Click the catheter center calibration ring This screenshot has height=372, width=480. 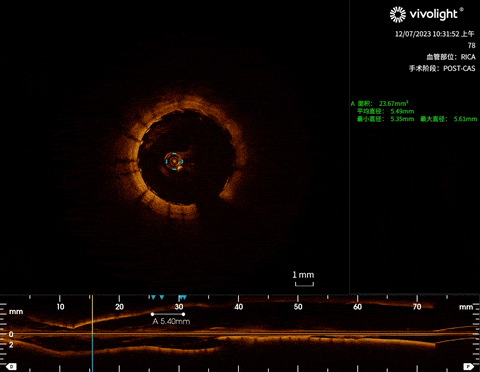(174, 161)
